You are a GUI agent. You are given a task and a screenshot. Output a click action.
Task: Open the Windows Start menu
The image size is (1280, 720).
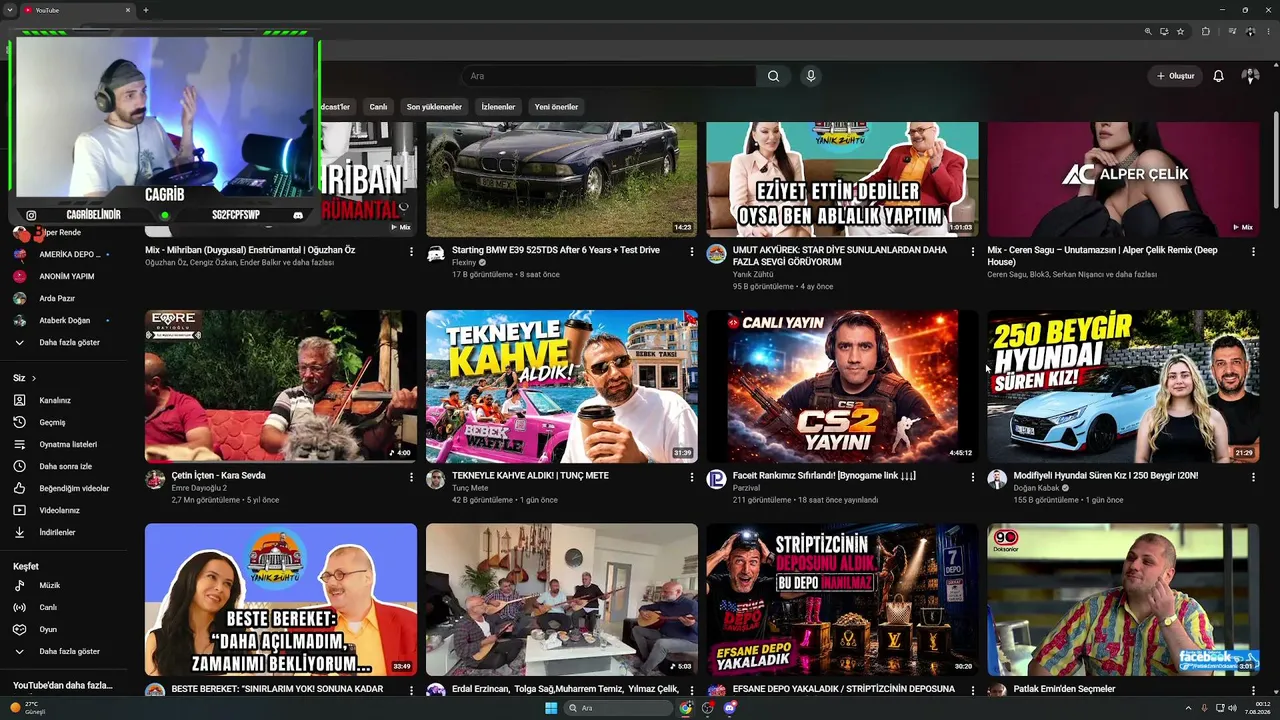551,708
